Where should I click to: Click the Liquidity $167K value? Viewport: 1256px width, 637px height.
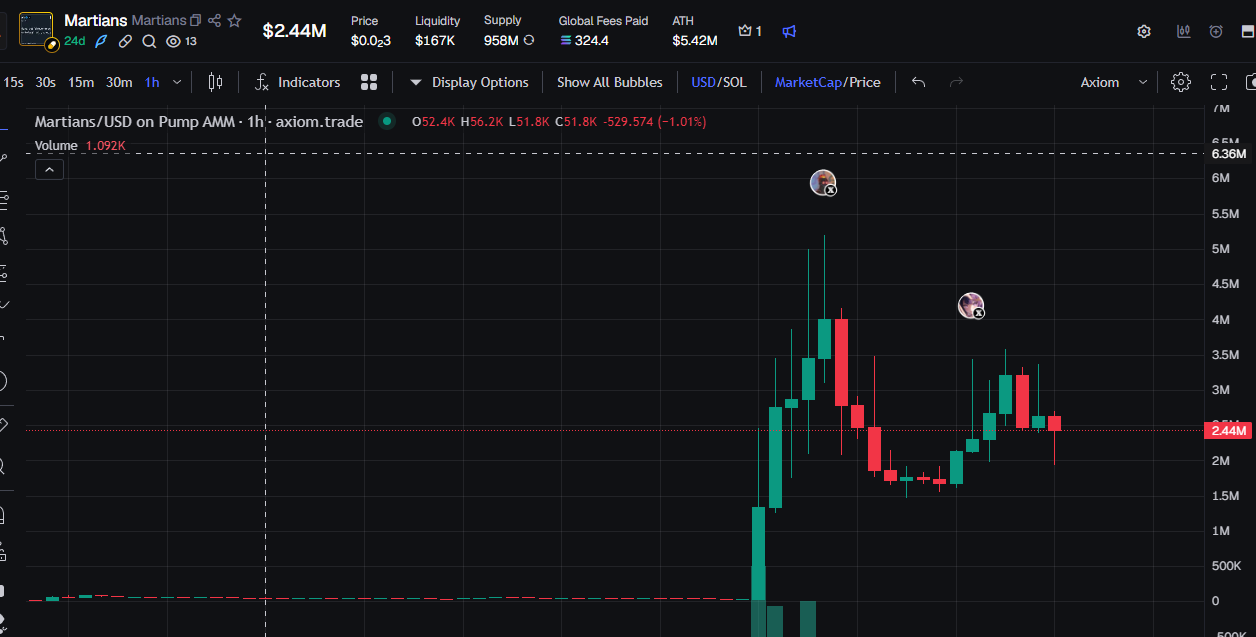pyautogui.click(x=435, y=41)
